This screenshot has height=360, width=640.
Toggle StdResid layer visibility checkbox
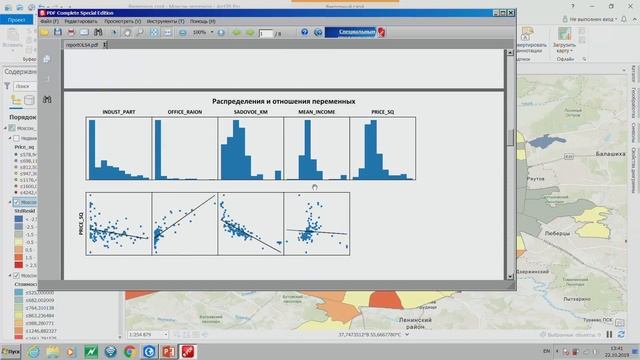17,202
